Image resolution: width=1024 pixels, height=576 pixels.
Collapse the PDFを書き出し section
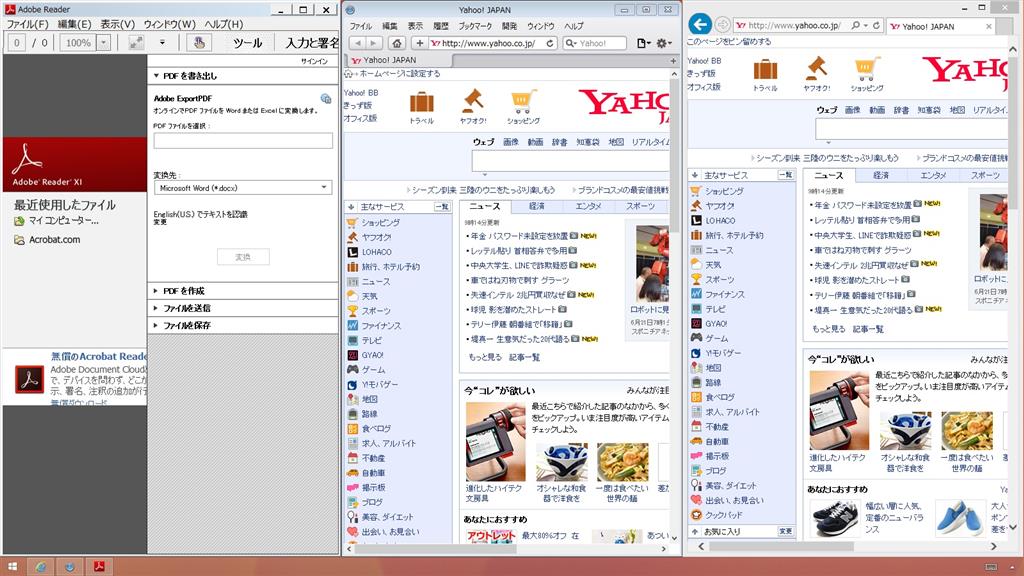point(156,76)
